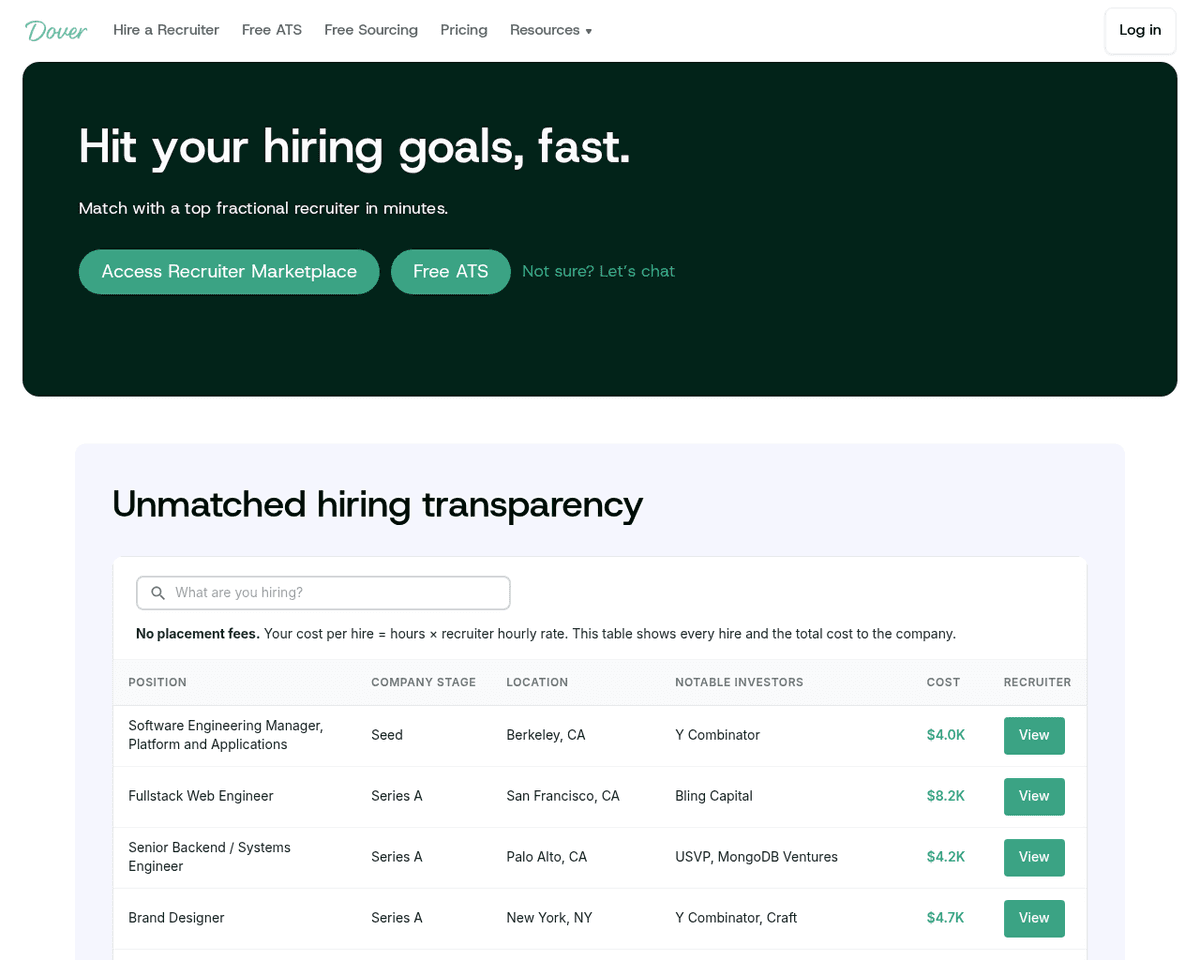Go to Free ATS nav link
Image resolution: width=1200 pixels, height=960 pixels.
272,30
